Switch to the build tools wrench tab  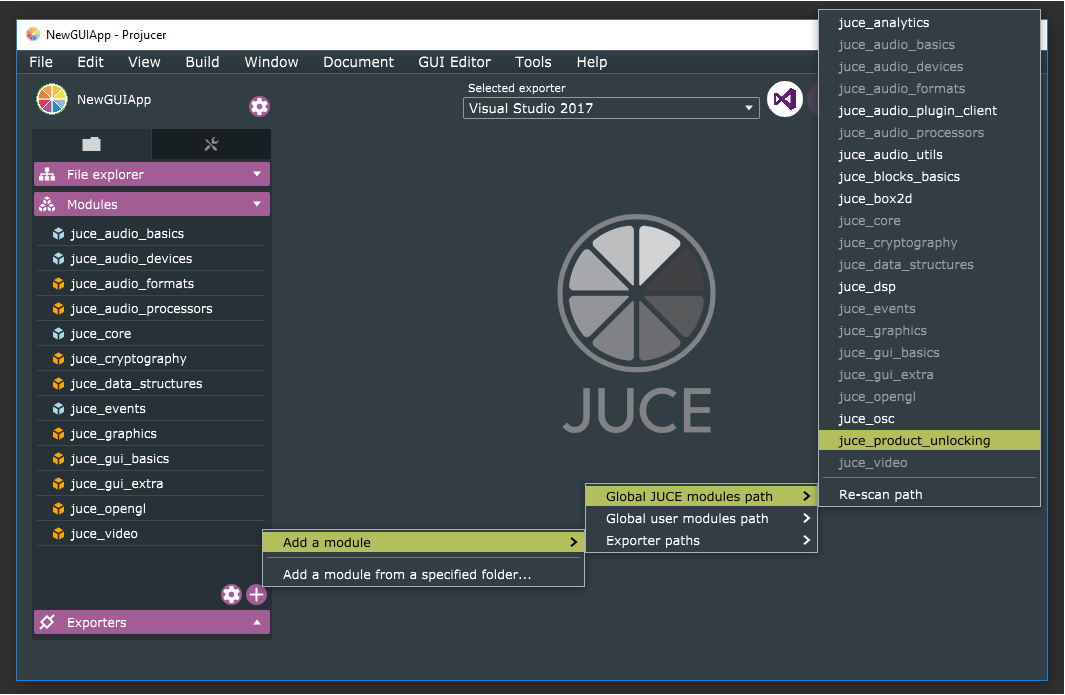tap(211, 144)
